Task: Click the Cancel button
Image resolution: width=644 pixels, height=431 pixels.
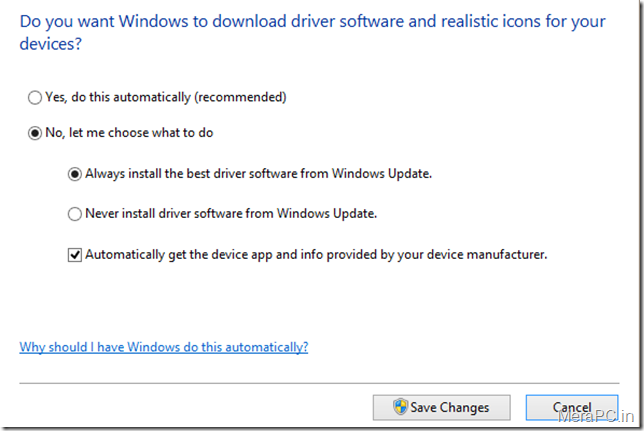Action: coord(572,408)
